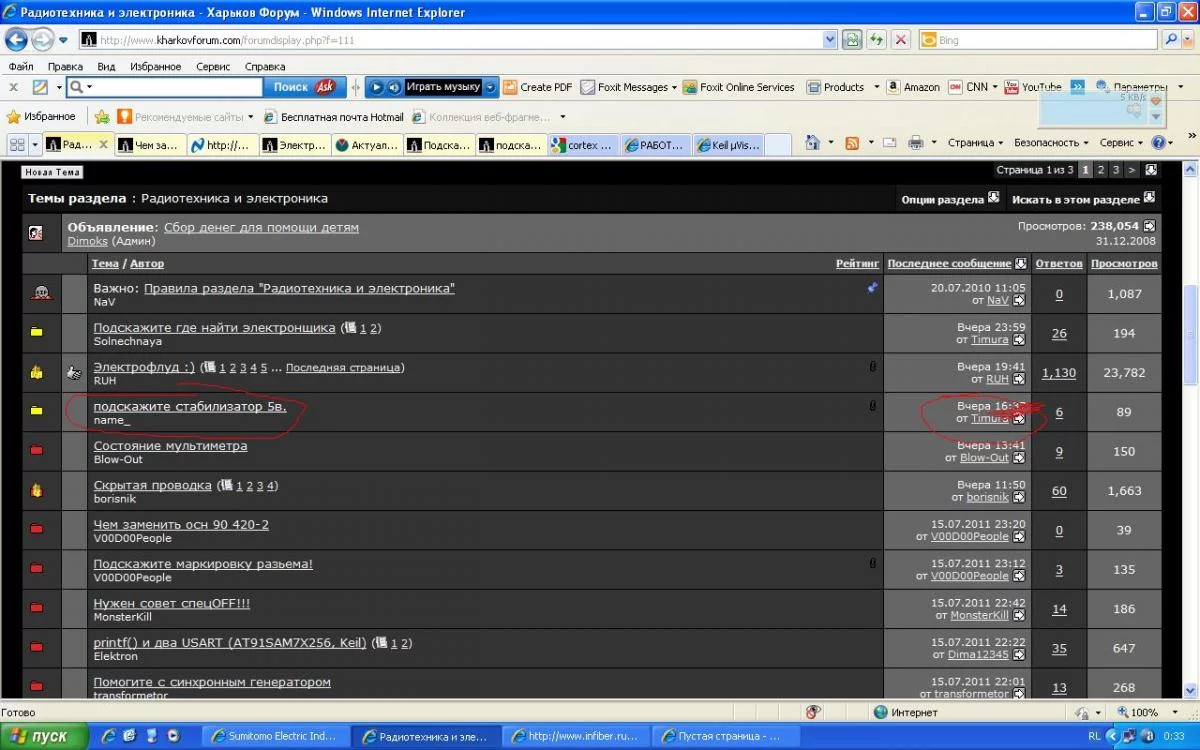Sort threads by Просмотров column header
Image resolution: width=1200 pixels, height=750 pixels.
click(1124, 263)
